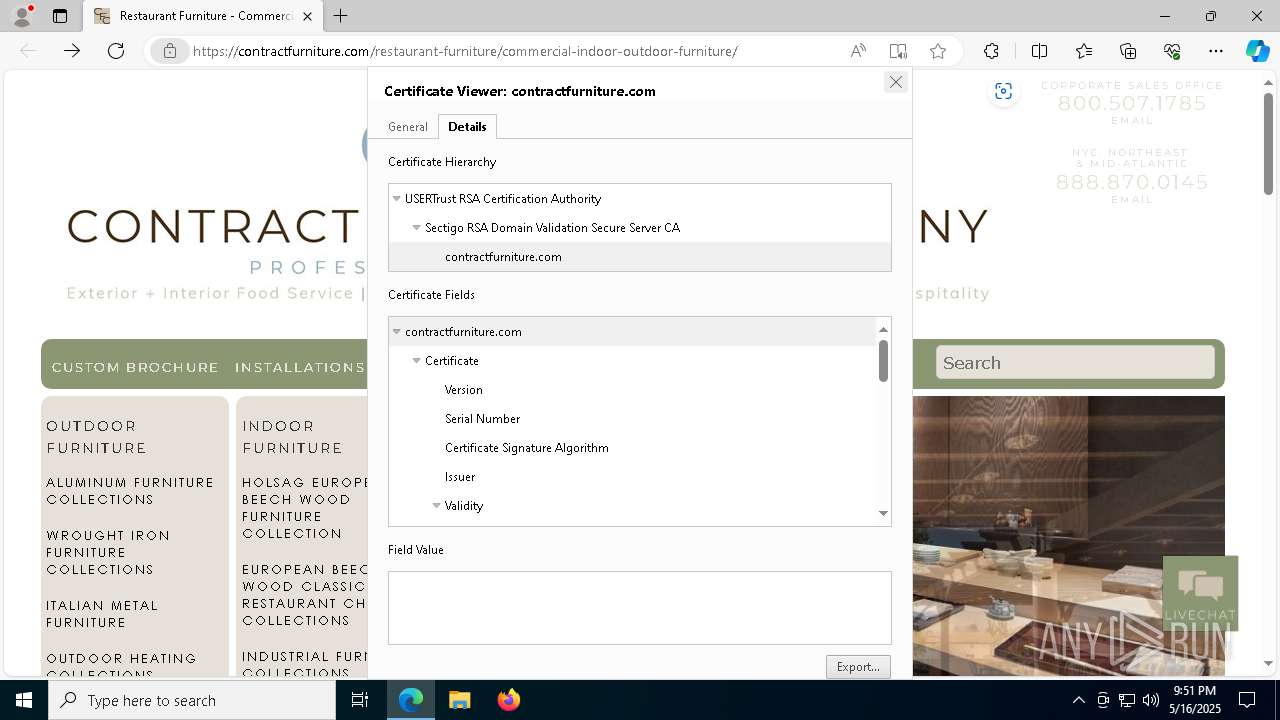Open the tab actions menu icon
Screen dimensions: 1280x720
[60, 16]
